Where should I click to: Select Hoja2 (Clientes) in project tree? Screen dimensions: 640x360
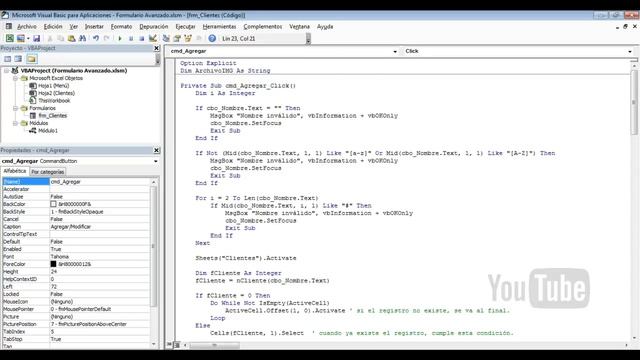click(x=56, y=93)
